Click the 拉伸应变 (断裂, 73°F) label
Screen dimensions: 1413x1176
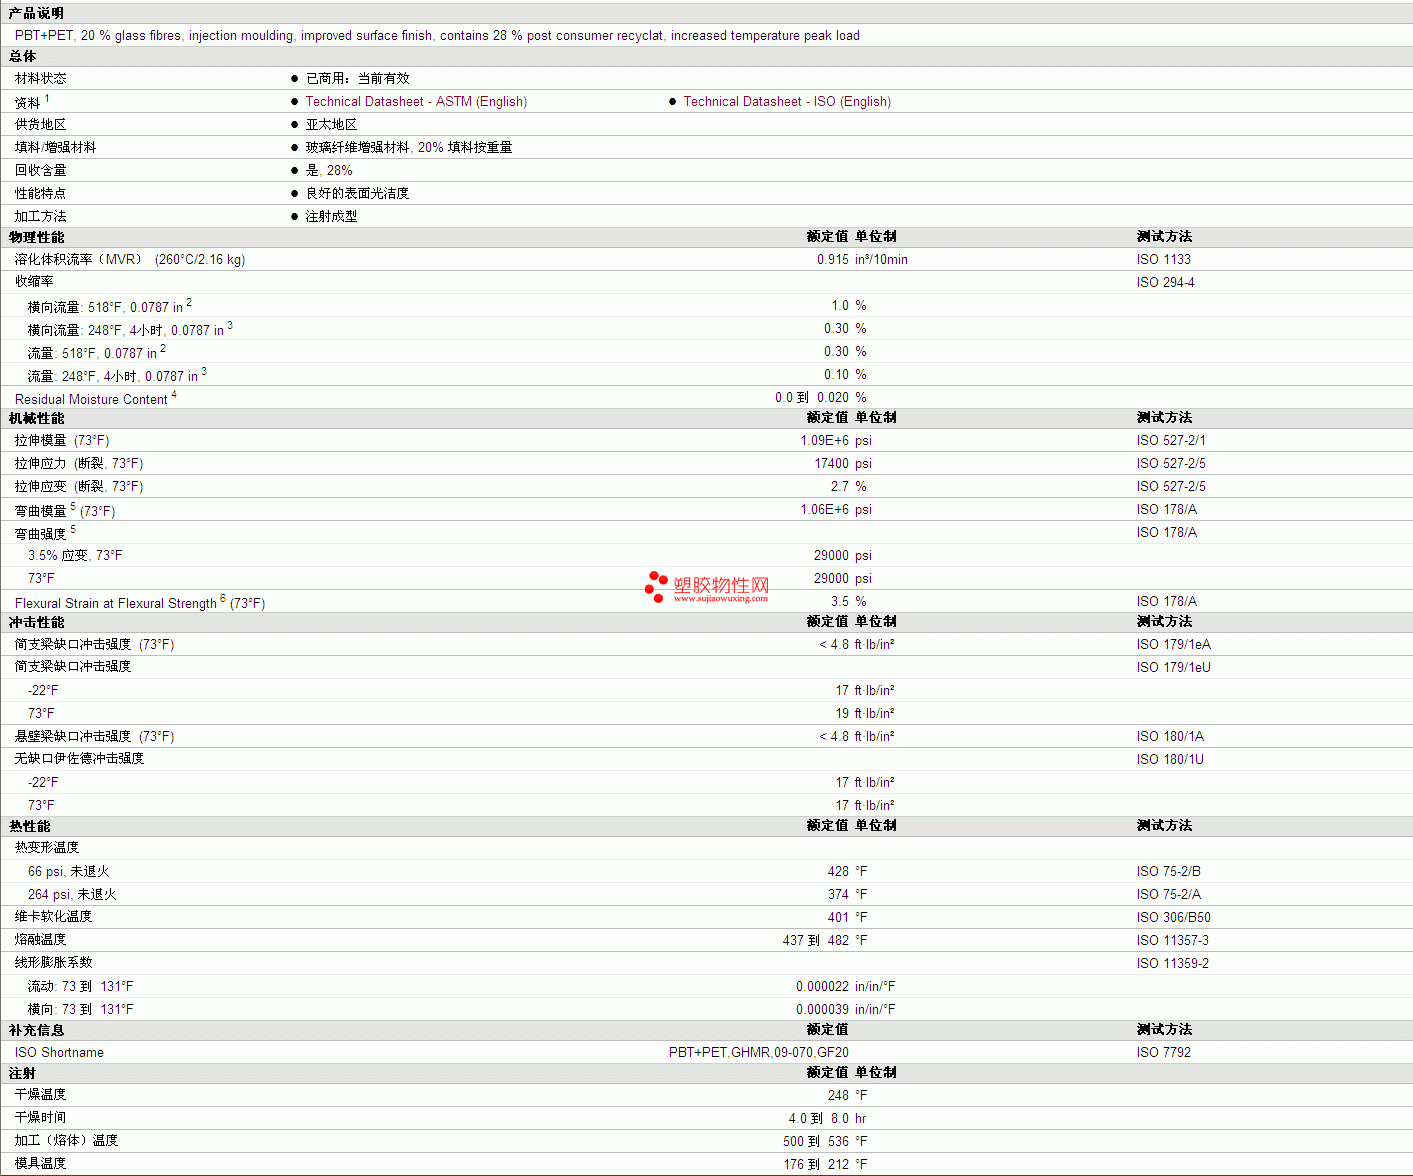coord(79,486)
